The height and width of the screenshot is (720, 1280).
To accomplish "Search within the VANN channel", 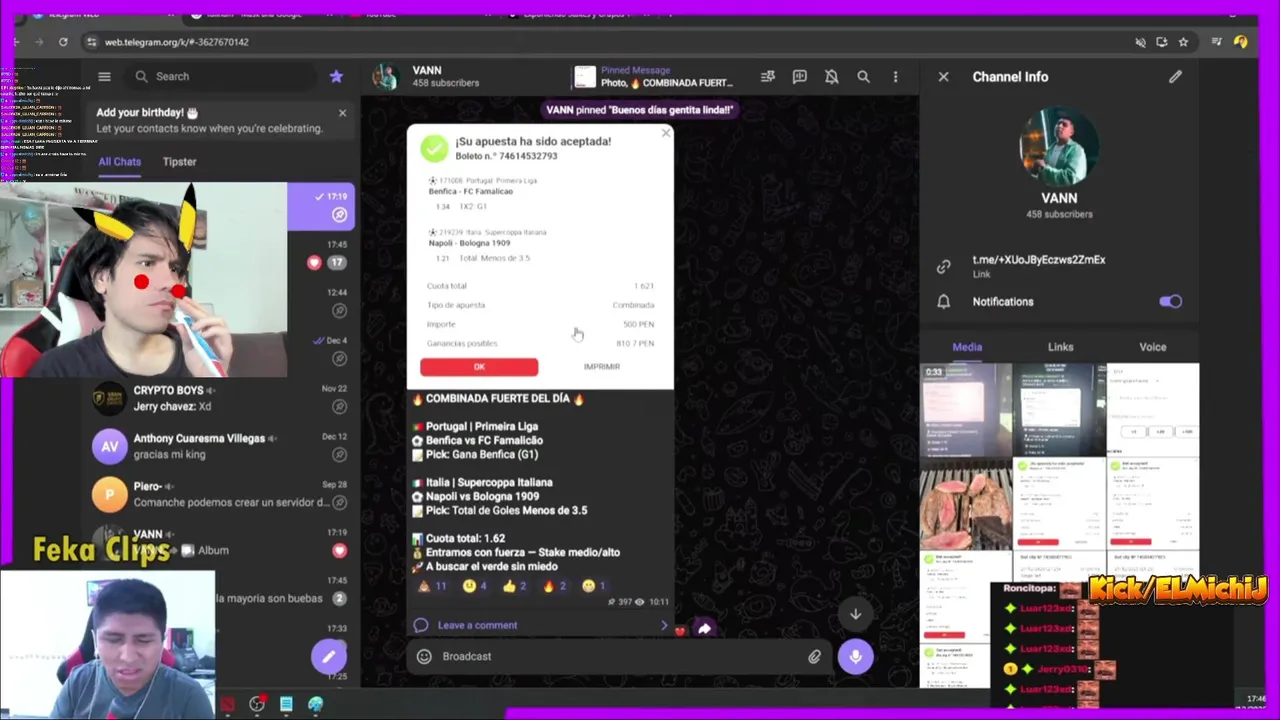I will [863, 76].
